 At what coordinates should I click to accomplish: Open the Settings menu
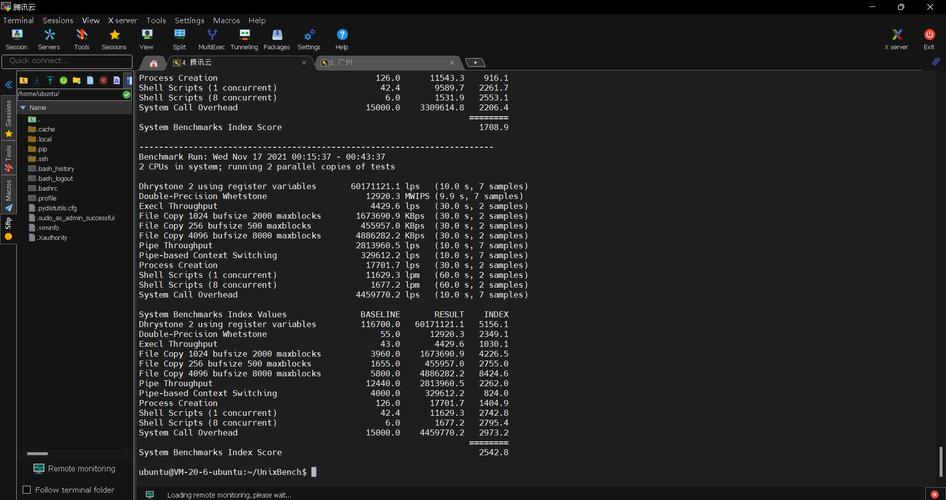point(189,20)
